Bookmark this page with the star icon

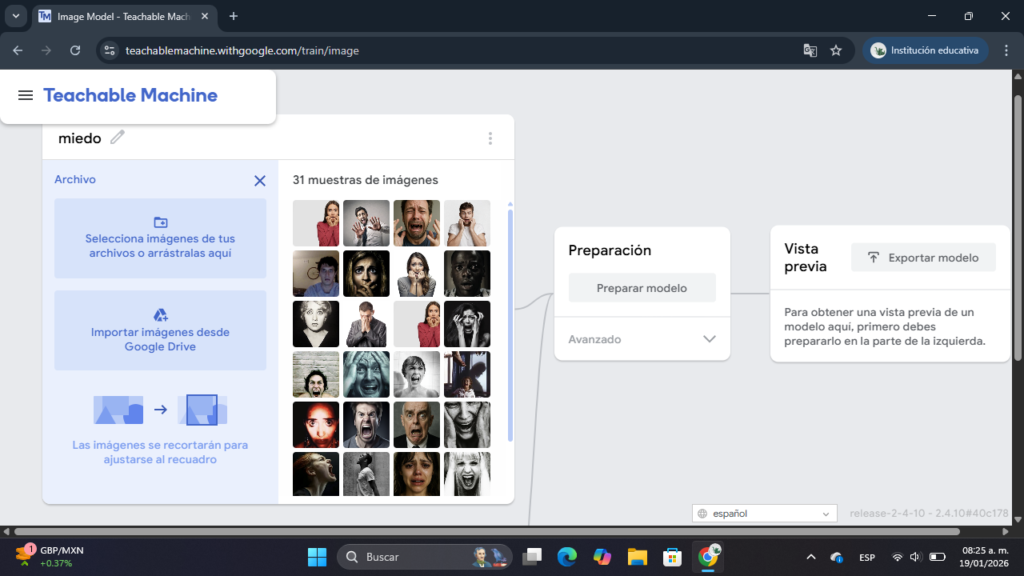click(x=836, y=50)
